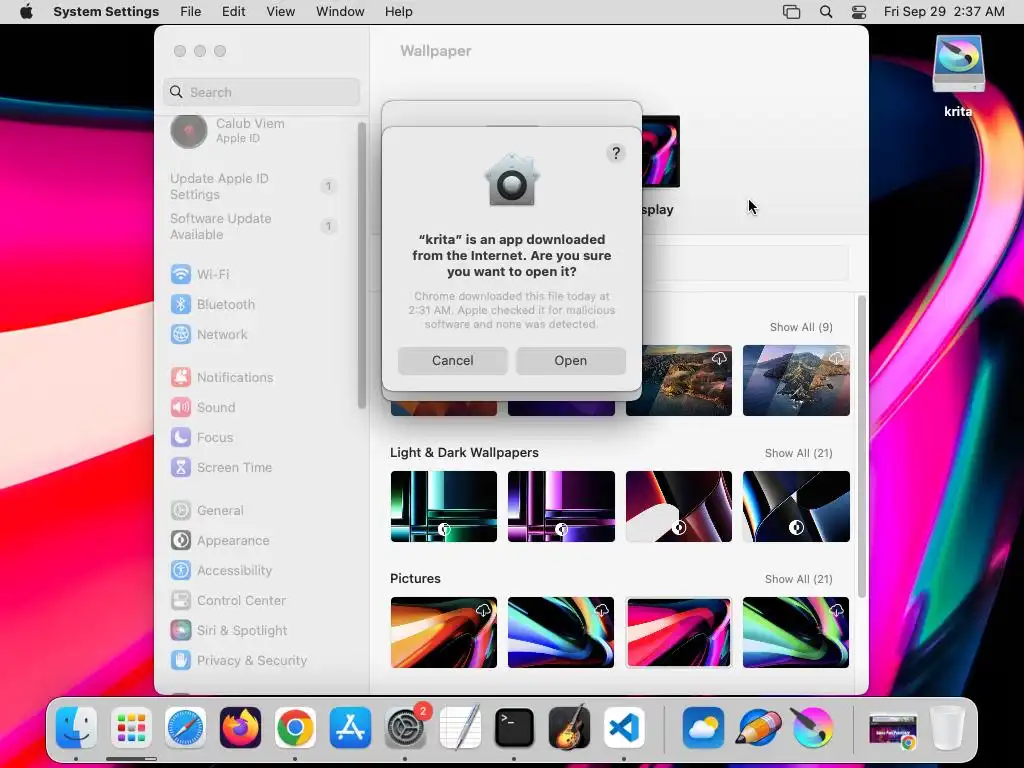Open Trash from the Dock
This screenshot has height=768, width=1024.
pyautogui.click(x=948, y=727)
